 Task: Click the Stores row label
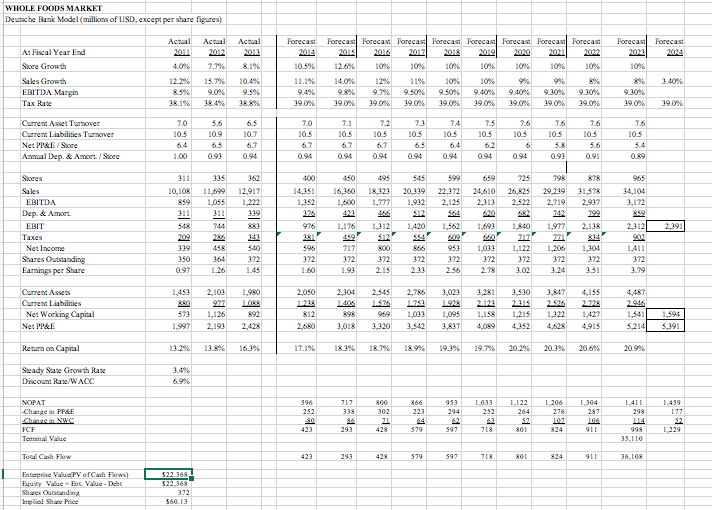coord(32,178)
